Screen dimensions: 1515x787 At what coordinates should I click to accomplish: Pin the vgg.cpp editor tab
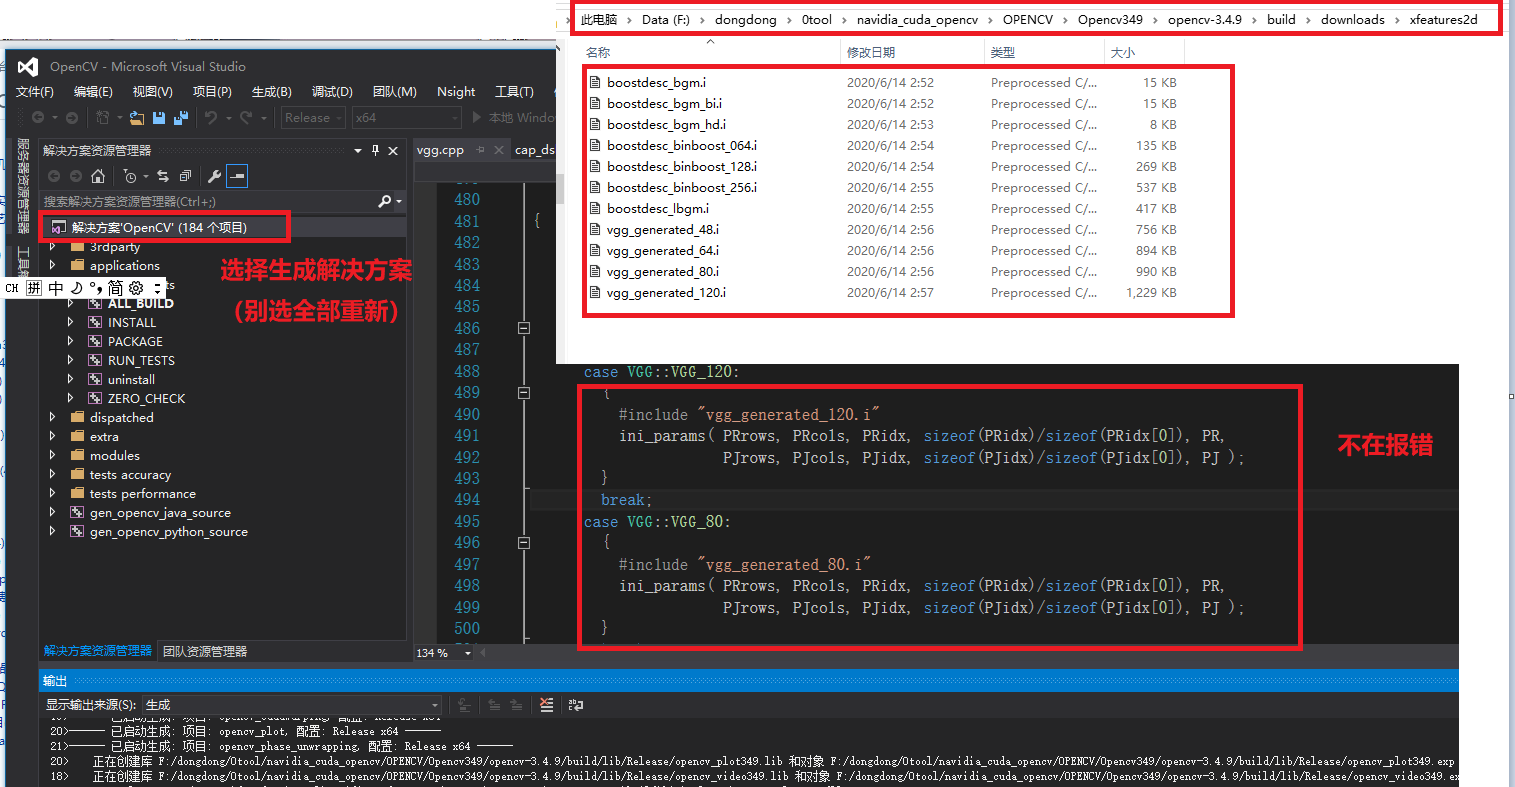[480, 150]
